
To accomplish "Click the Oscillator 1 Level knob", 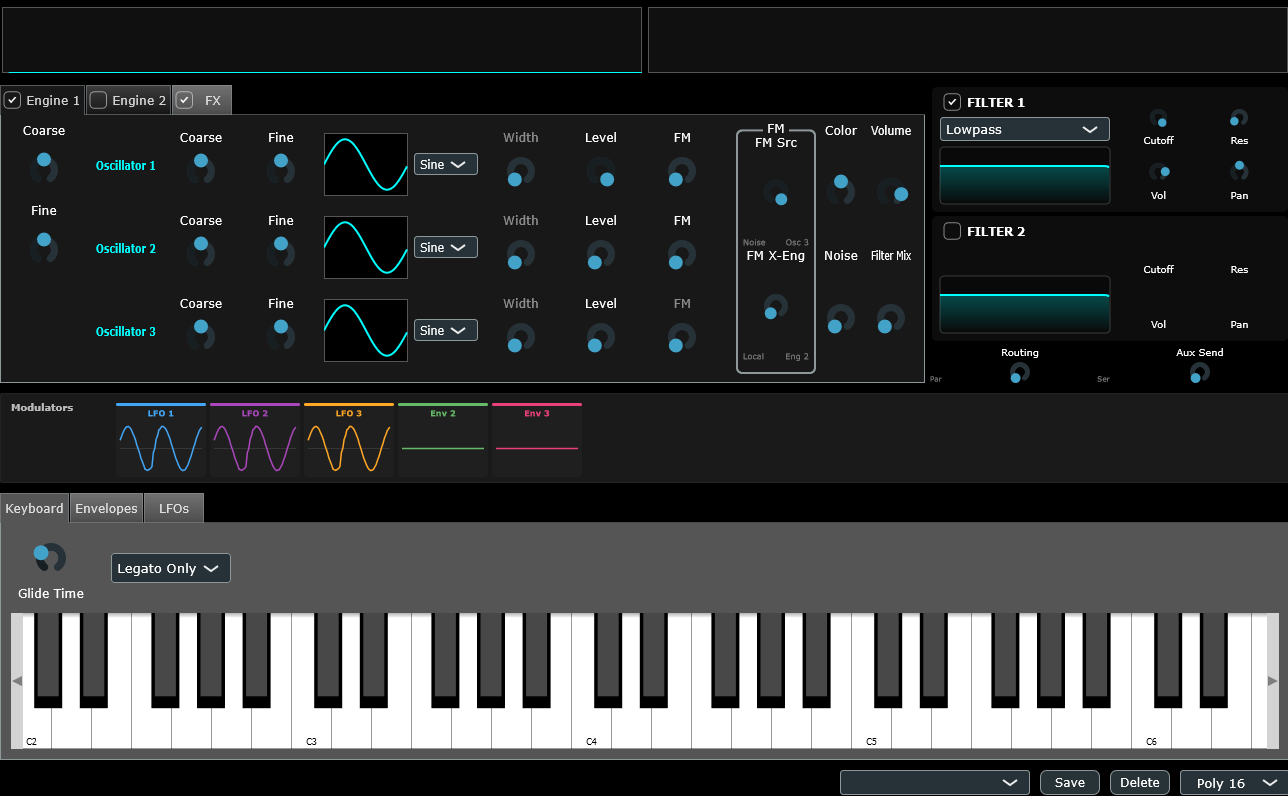I will [601, 172].
